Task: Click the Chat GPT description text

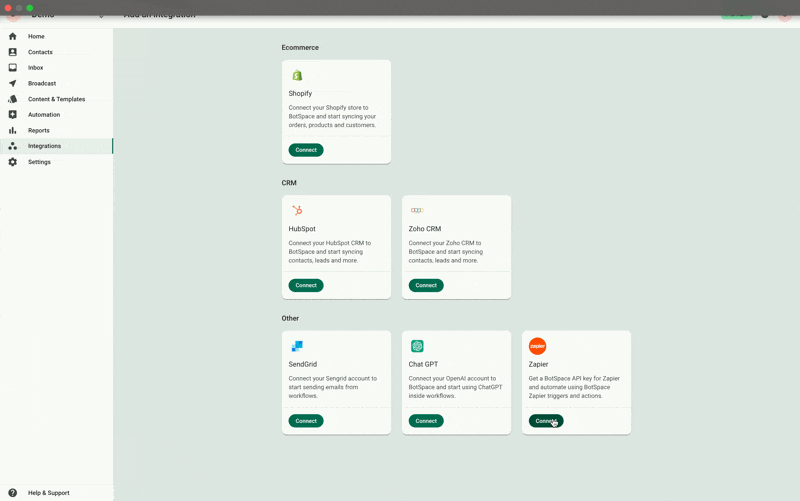Action: [455, 387]
